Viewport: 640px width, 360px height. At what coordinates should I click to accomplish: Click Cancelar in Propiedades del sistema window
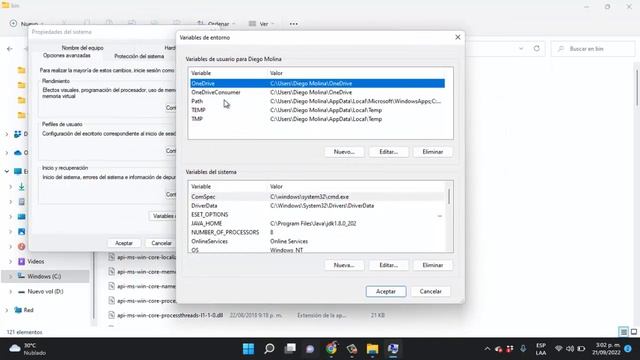161,243
